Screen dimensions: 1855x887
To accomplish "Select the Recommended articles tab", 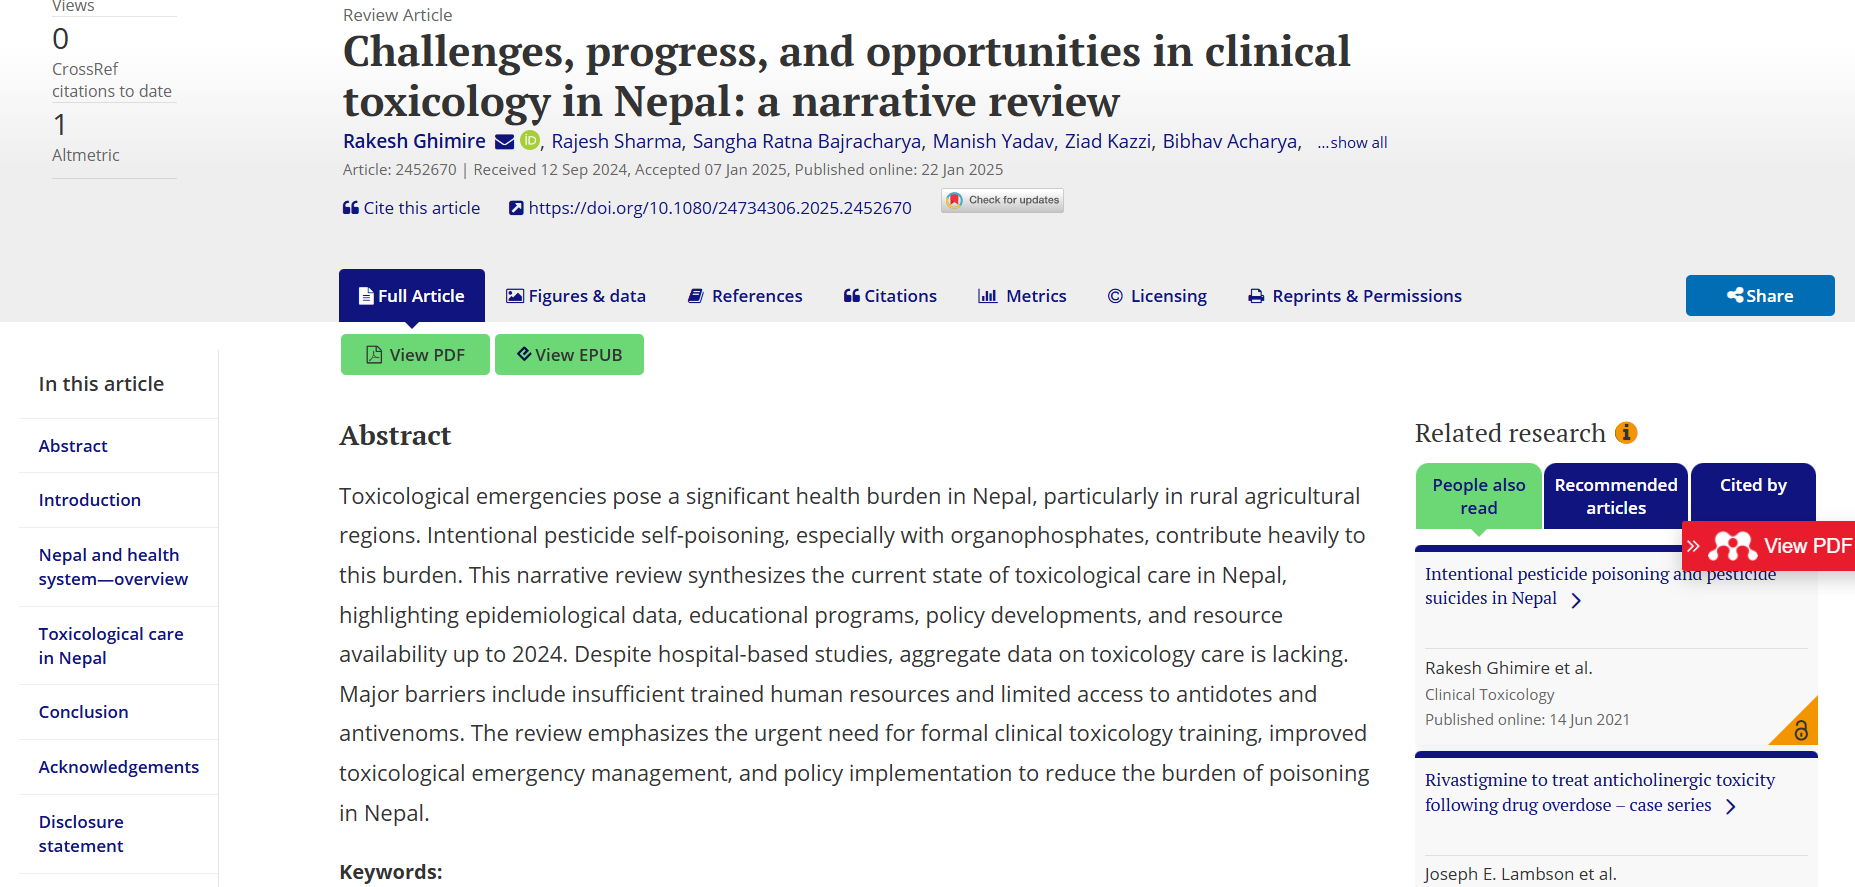I will [x=1615, y=496].
